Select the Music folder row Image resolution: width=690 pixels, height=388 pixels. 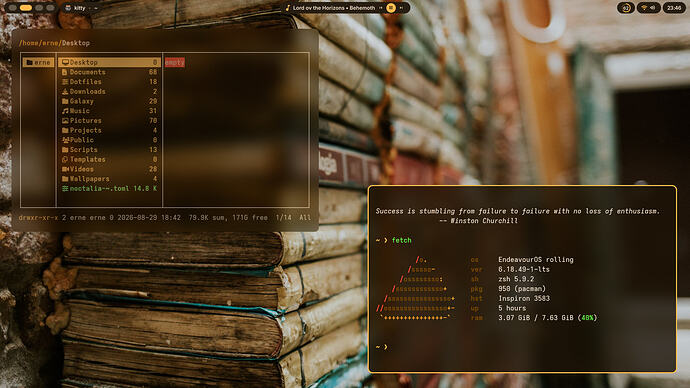[110, 111]
